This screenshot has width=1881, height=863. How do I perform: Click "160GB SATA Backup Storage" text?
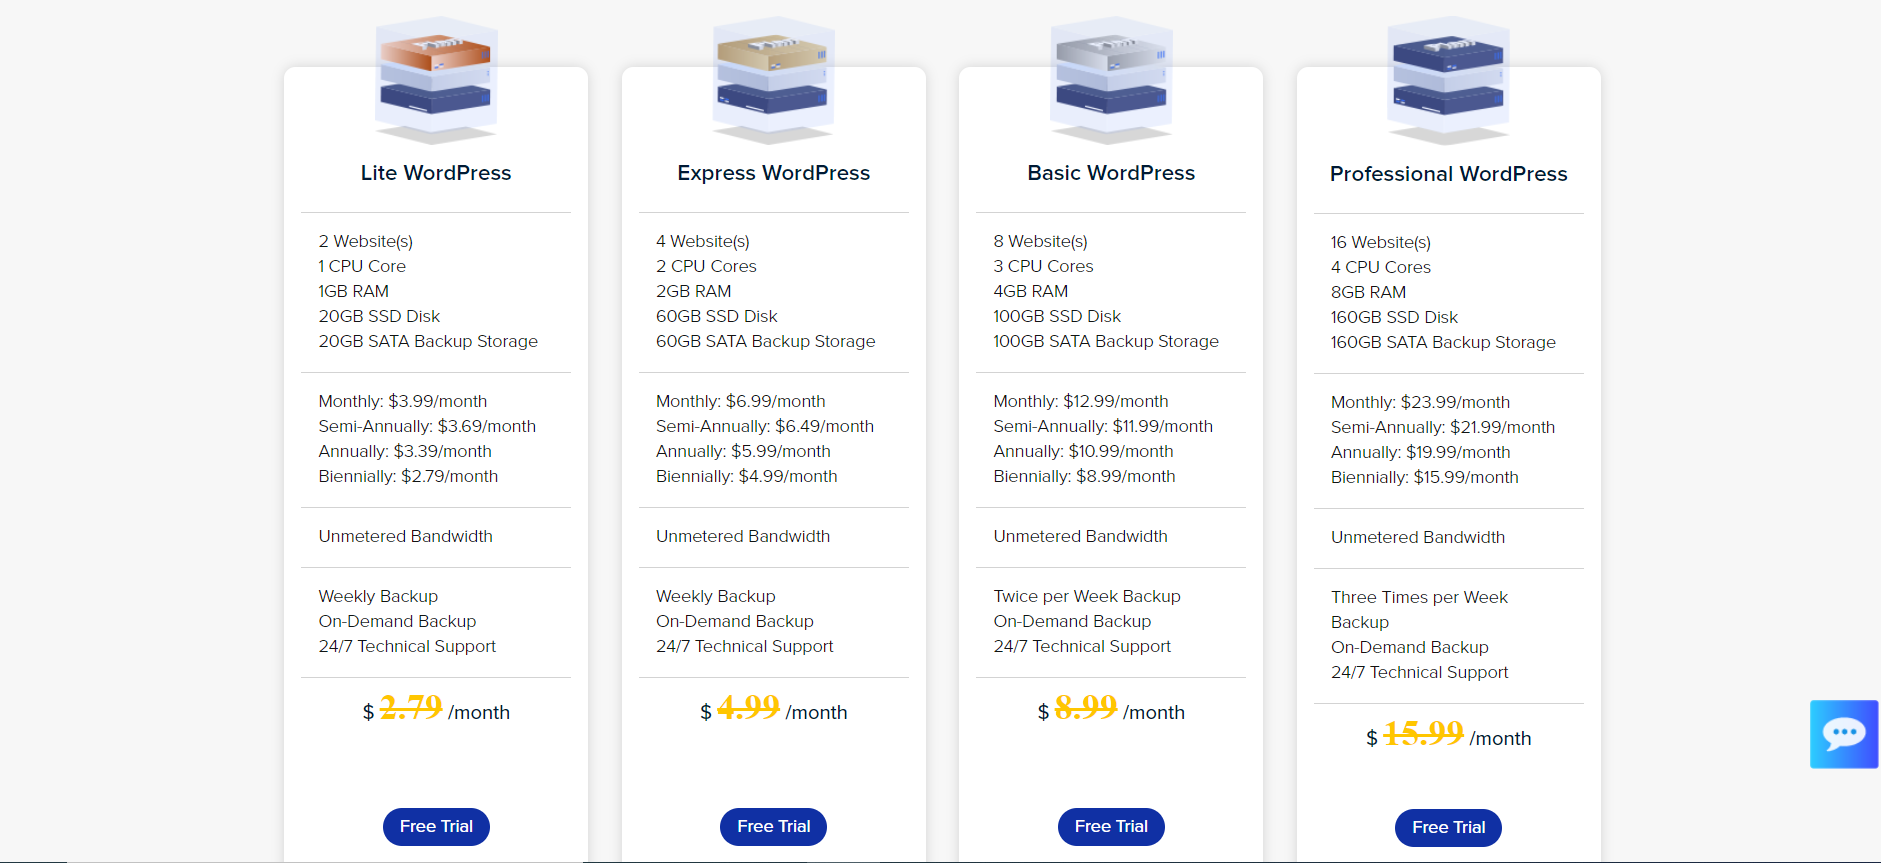[1443, 342]
